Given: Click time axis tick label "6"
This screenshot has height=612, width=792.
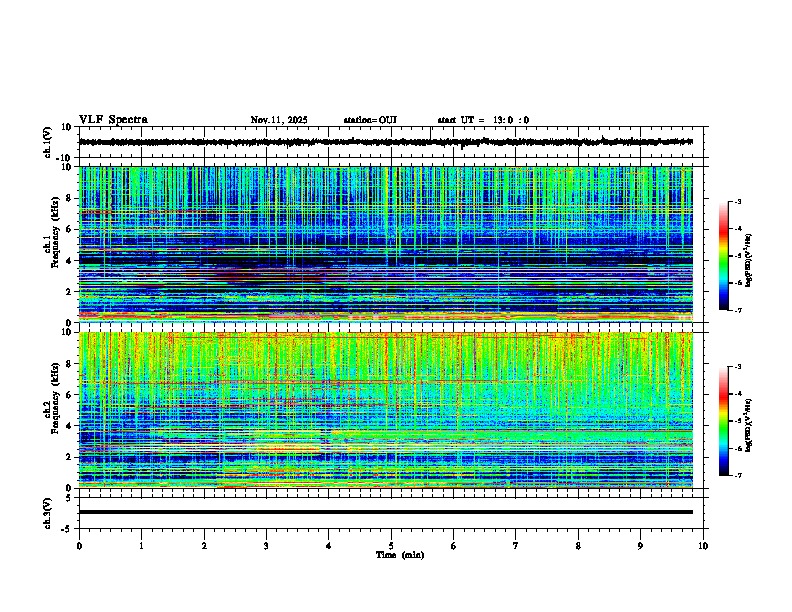Looking at the screenshot, I should (x=454, y=546).
